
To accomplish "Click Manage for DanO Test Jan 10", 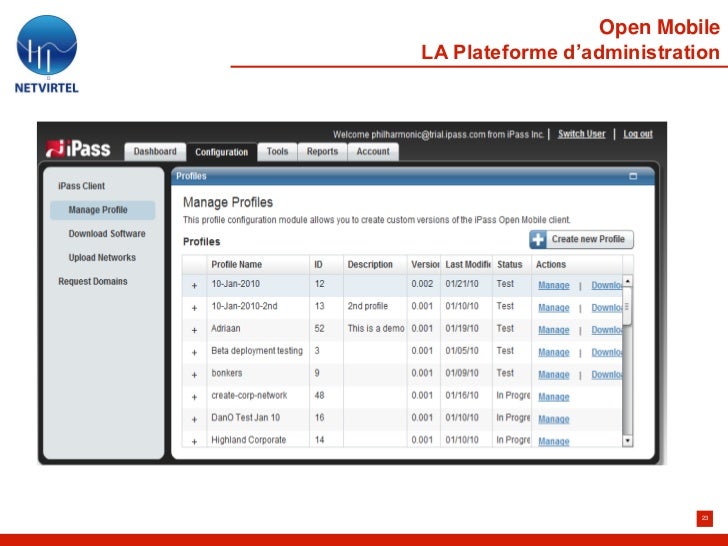I will [x=554, y=419].
